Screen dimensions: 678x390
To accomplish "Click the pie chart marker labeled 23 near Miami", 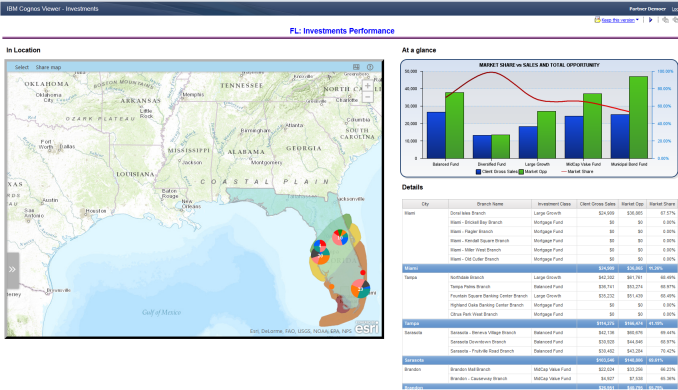I will (x=360, y=288).
